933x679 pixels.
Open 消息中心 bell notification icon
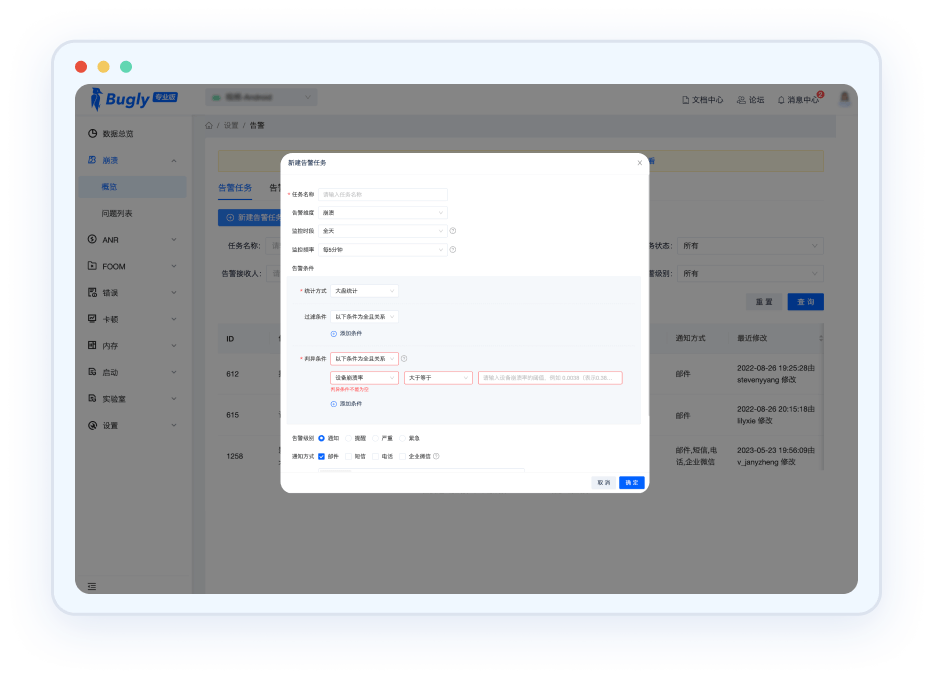782,100
